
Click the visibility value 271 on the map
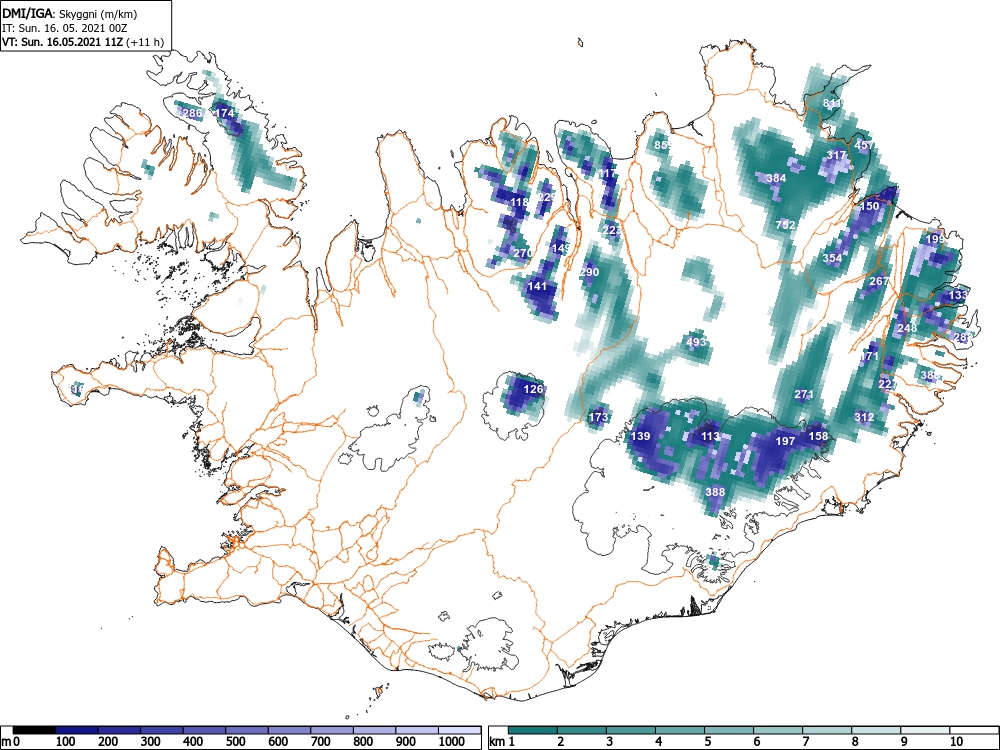pyautogui.click(x=804, y=395)
